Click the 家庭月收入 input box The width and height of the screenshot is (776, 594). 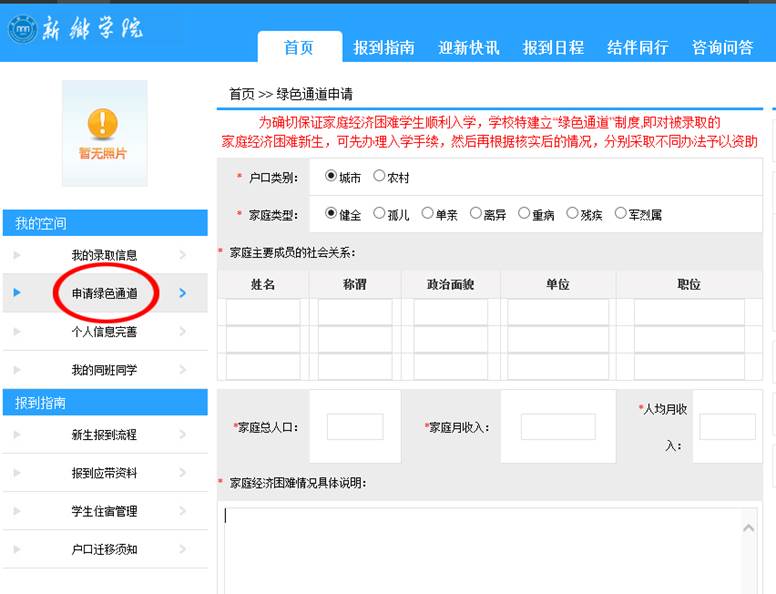[x=558, y=427]
